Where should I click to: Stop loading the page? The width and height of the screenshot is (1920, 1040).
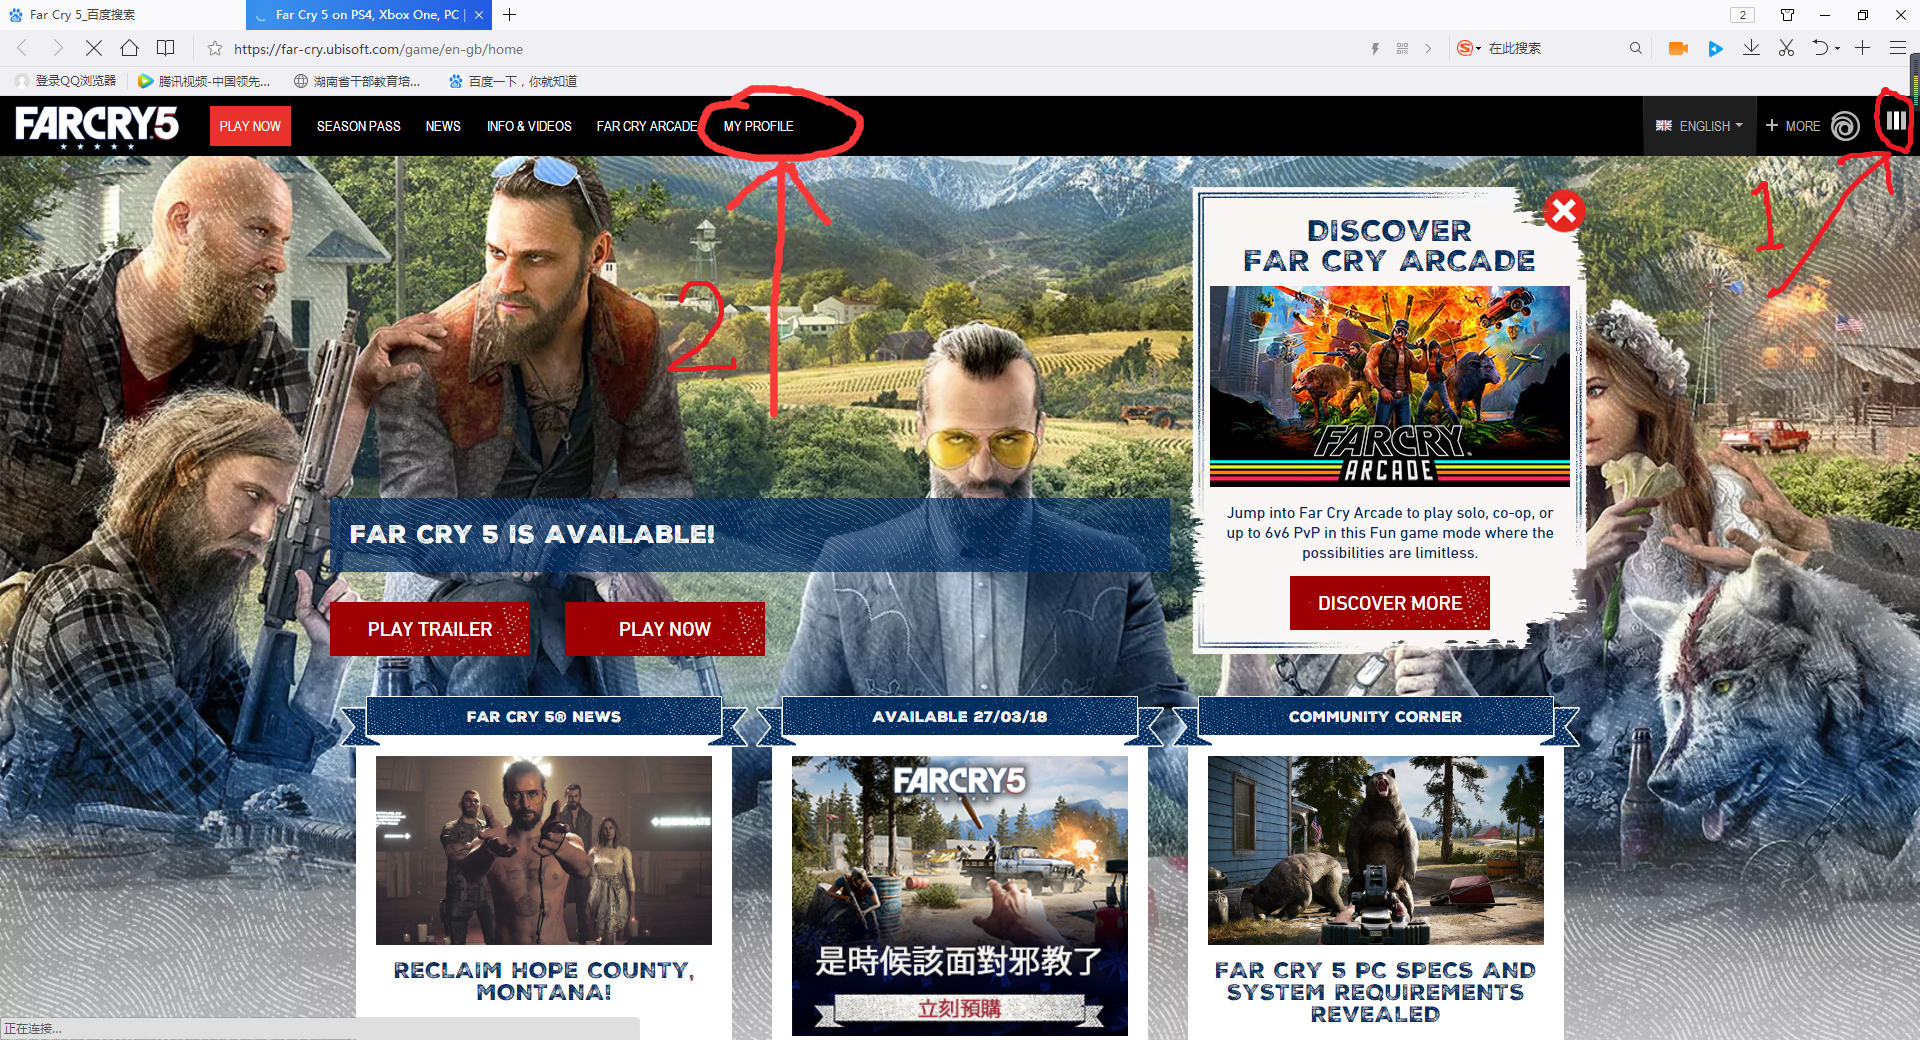[x=93, y=48]
